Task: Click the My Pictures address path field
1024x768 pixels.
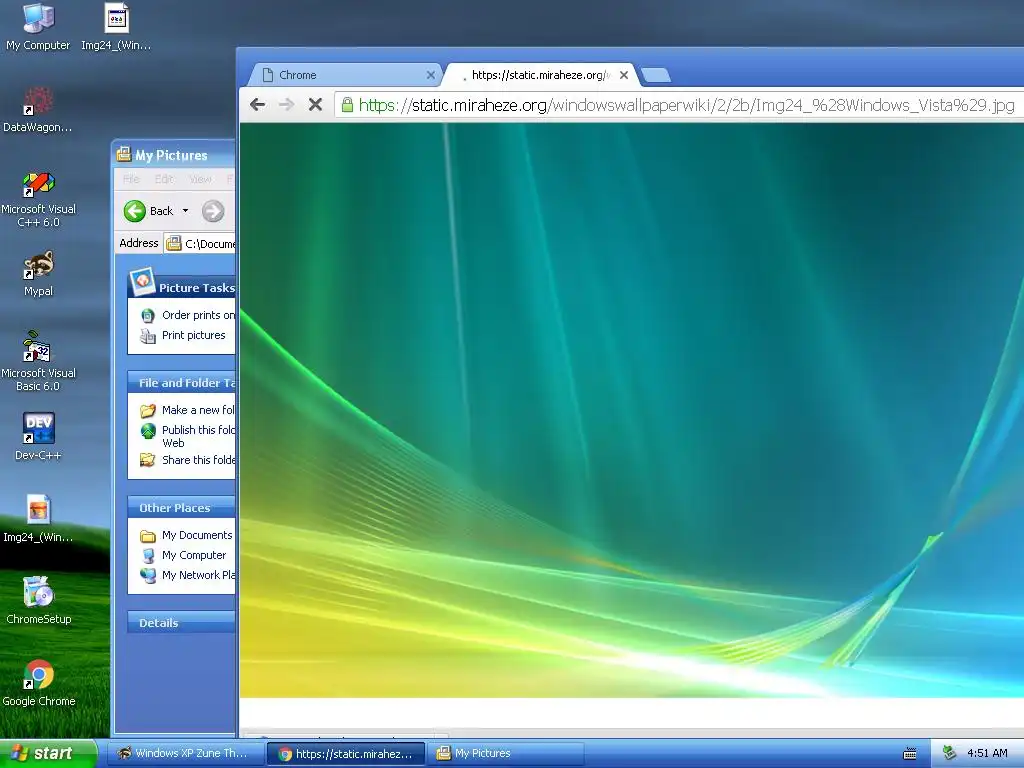Action: point(200,244)
